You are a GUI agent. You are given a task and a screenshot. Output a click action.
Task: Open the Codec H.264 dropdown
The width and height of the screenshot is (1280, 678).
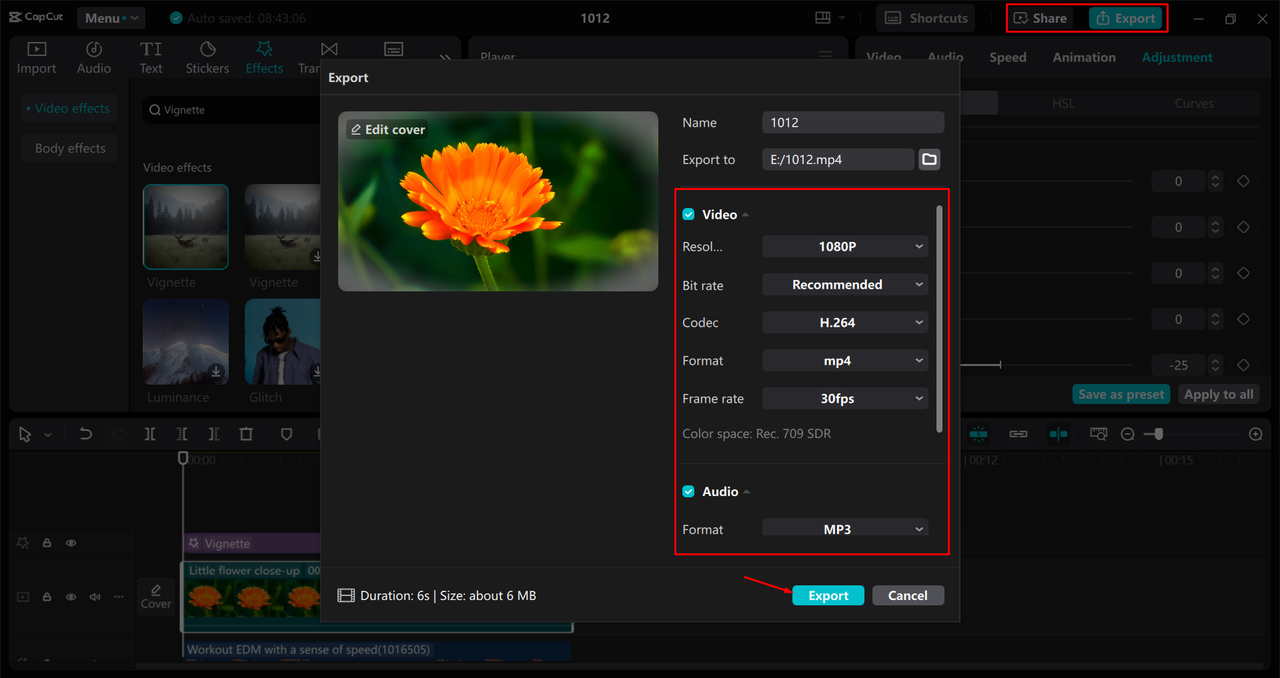845,322
